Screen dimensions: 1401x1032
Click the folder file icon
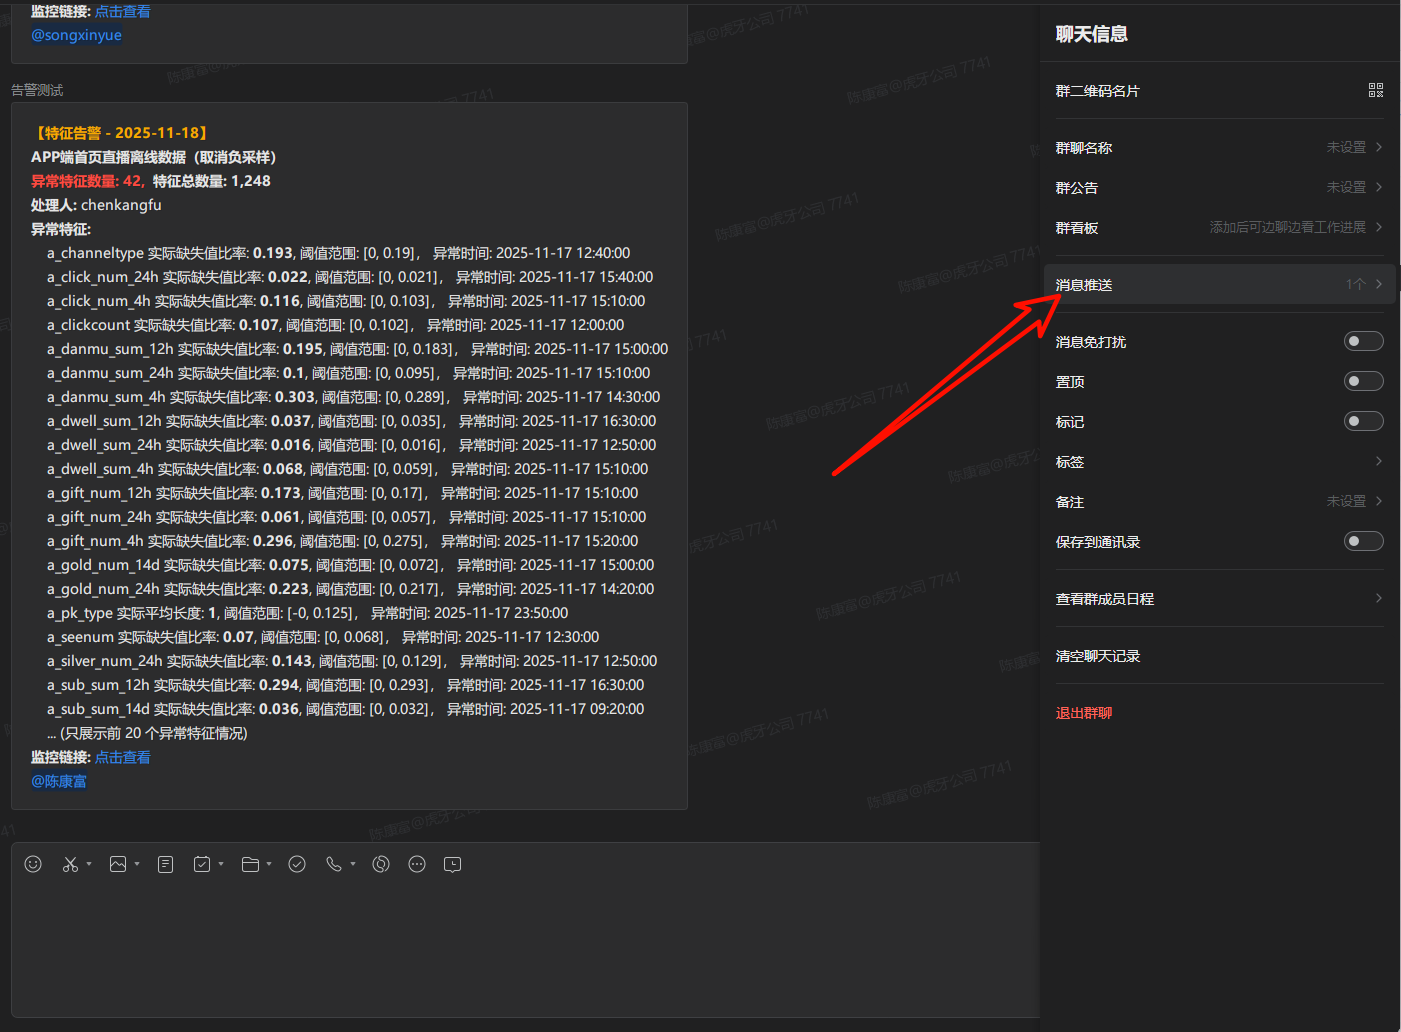pos(250,864)
